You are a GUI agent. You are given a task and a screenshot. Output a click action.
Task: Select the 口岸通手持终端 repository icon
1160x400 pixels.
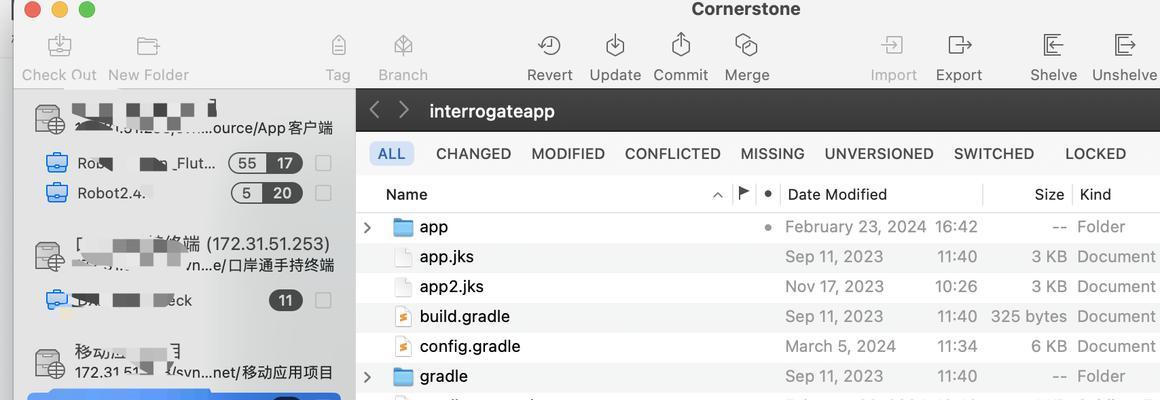pos(50,256)
